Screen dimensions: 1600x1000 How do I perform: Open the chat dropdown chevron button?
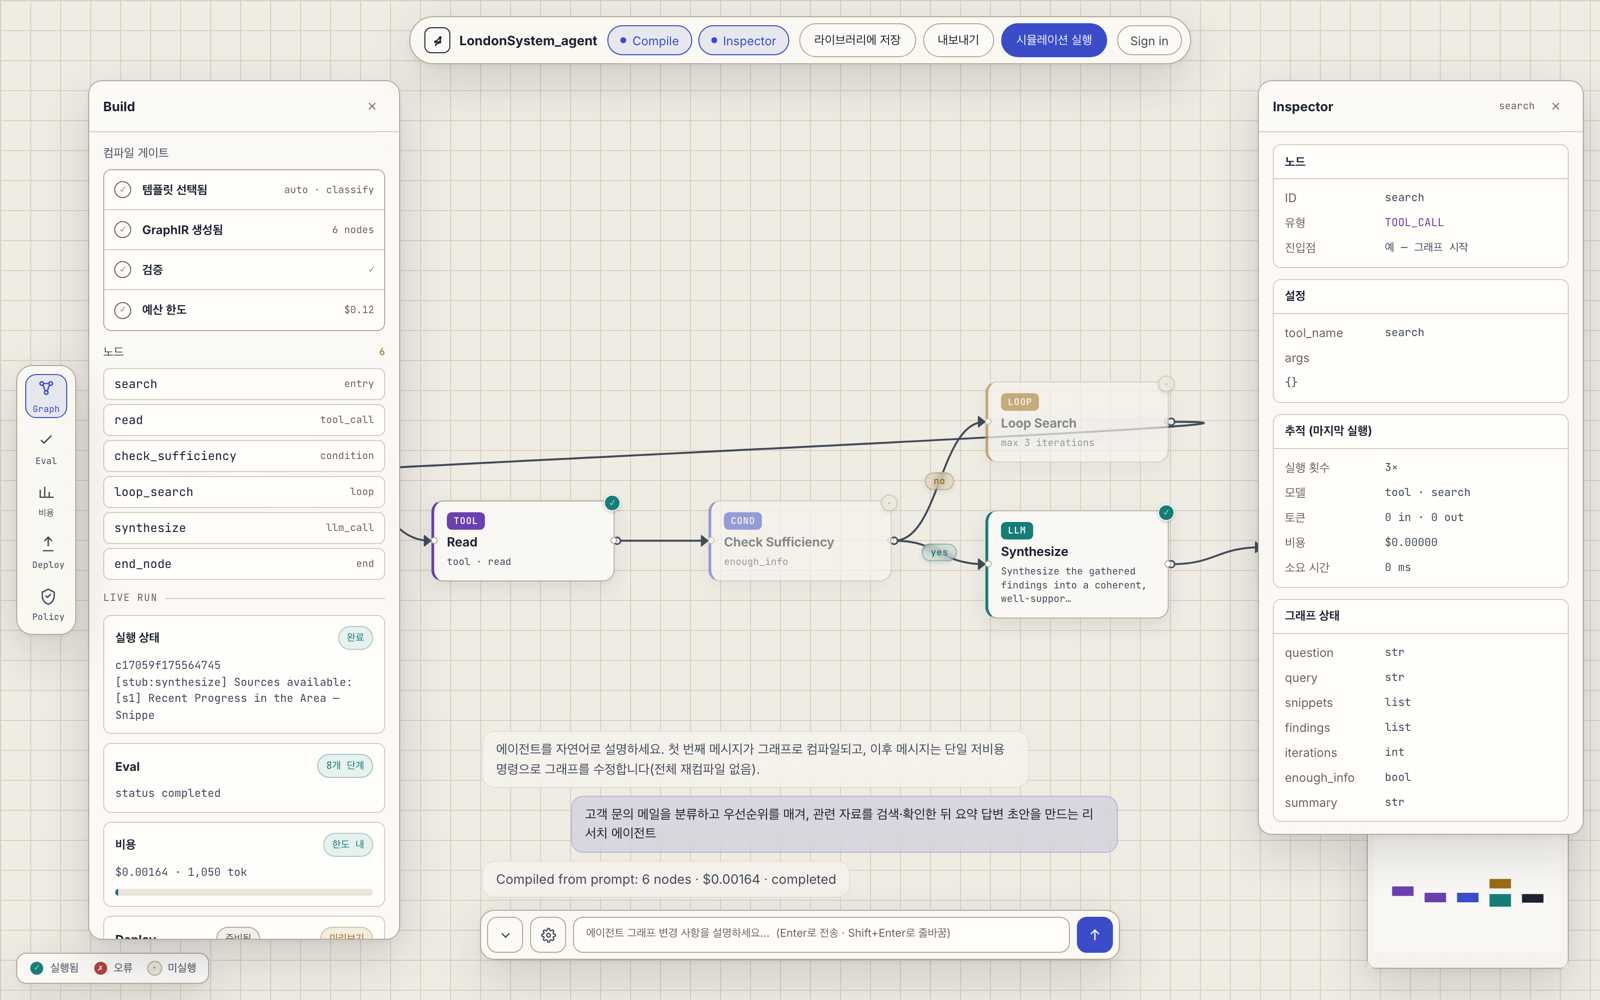point(505,935)
